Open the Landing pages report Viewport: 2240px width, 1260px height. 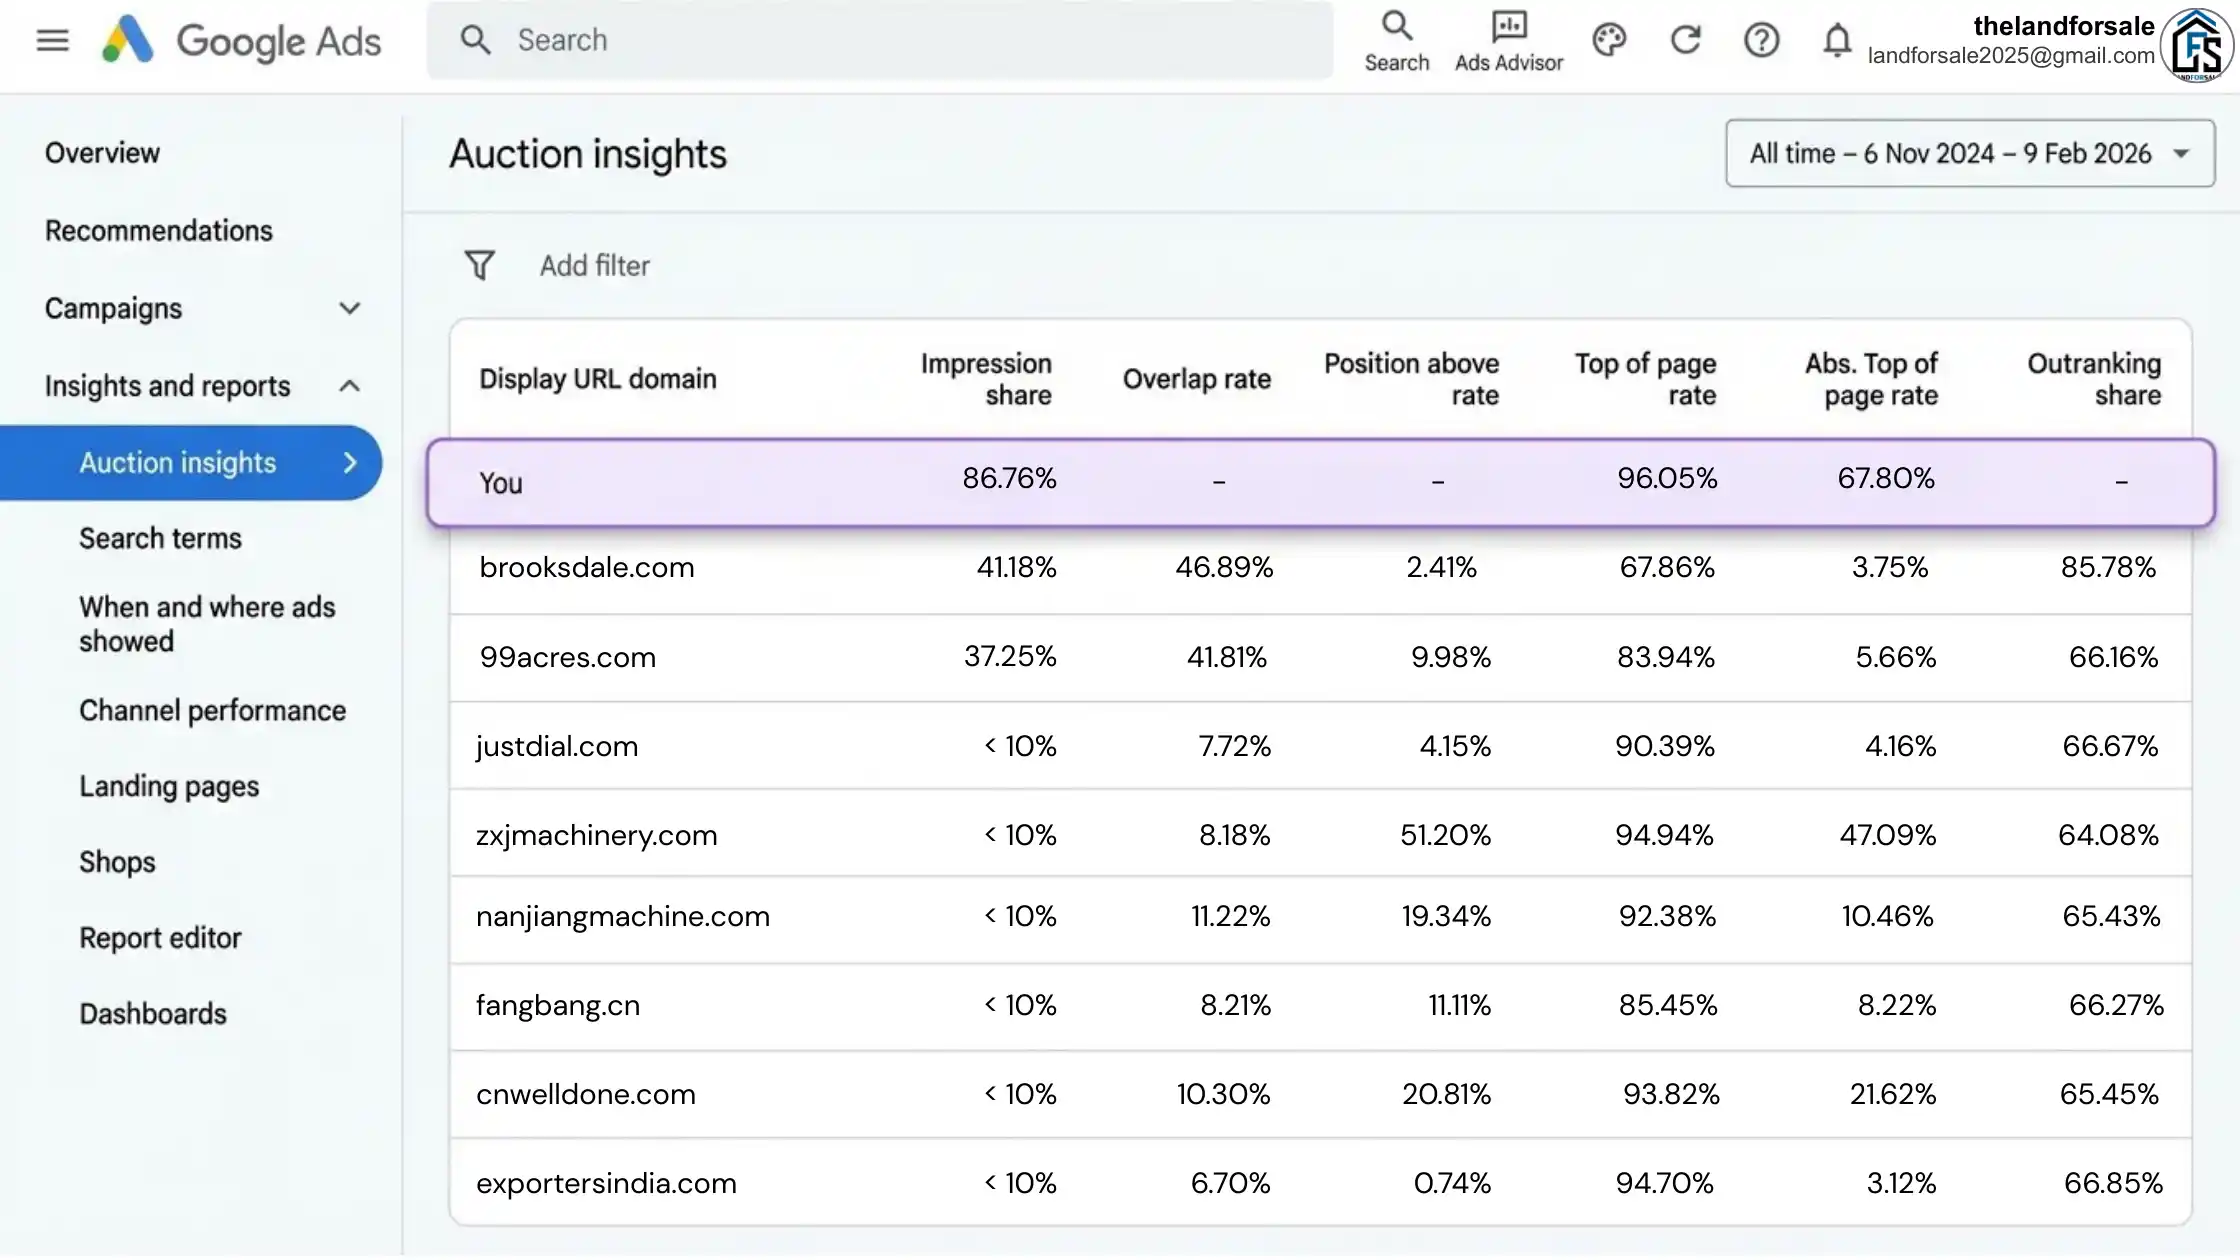169,786
